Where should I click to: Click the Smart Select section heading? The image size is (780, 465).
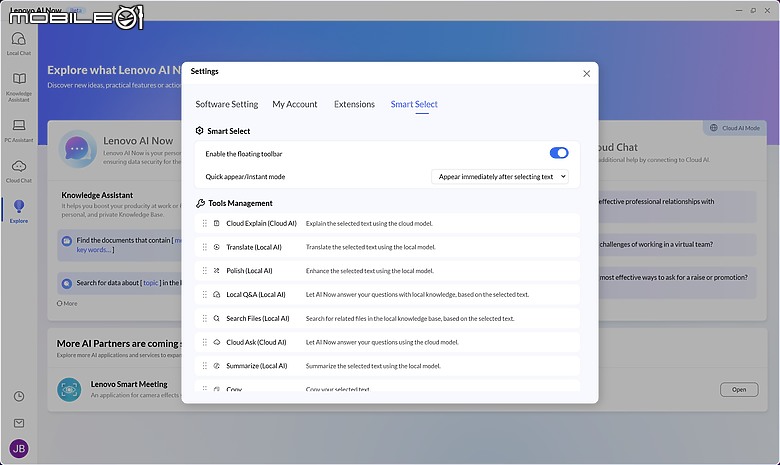pos(229,131)
